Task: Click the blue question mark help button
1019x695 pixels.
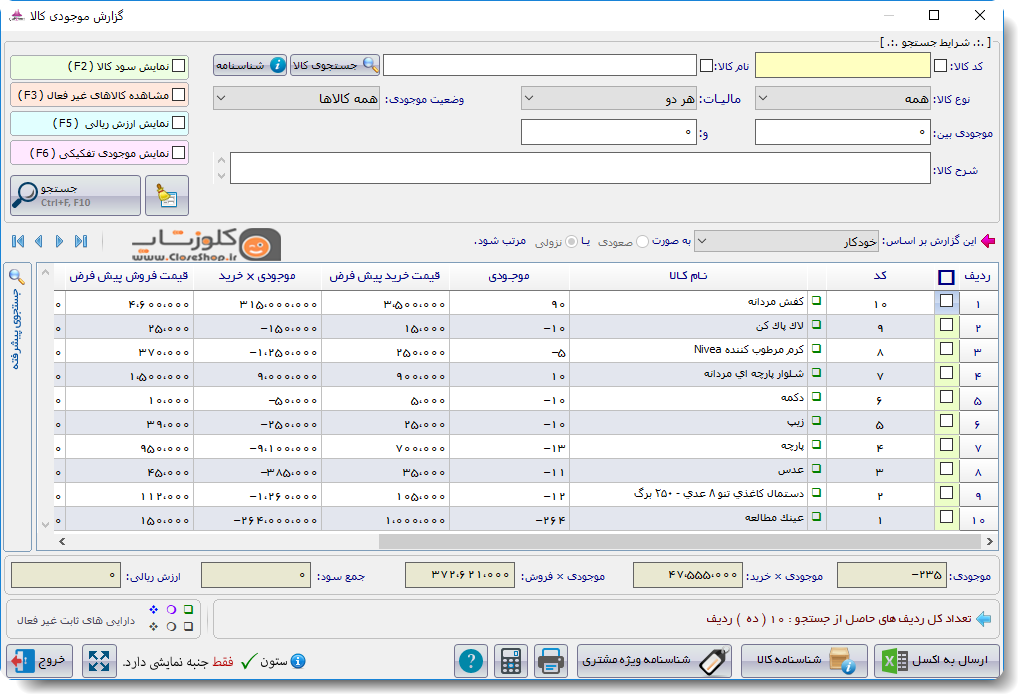Action: point(471,661)
